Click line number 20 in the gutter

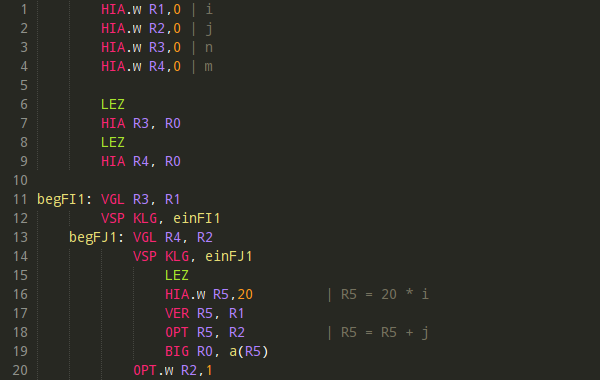click(x=20, y=370)
